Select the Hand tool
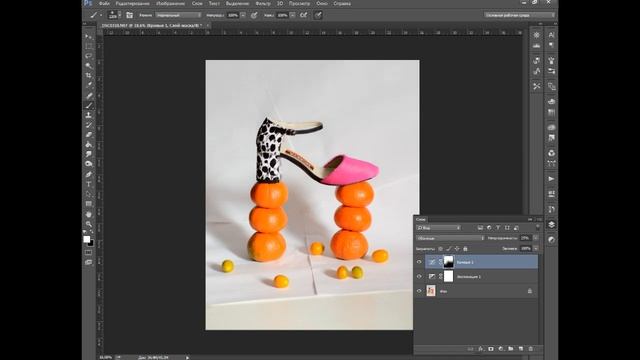 (88, 214)
